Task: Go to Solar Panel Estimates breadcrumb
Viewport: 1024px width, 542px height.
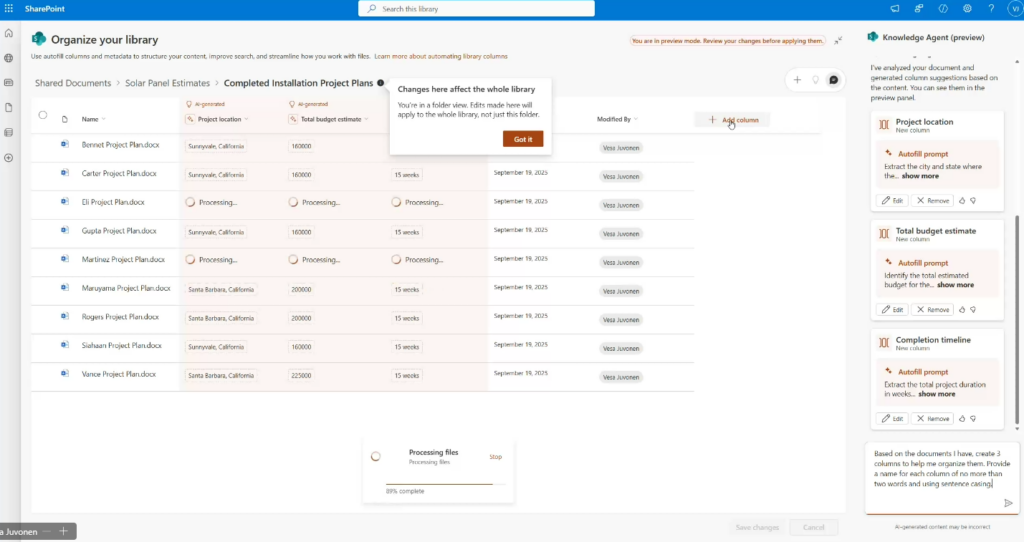Action: tap(167, 83)
